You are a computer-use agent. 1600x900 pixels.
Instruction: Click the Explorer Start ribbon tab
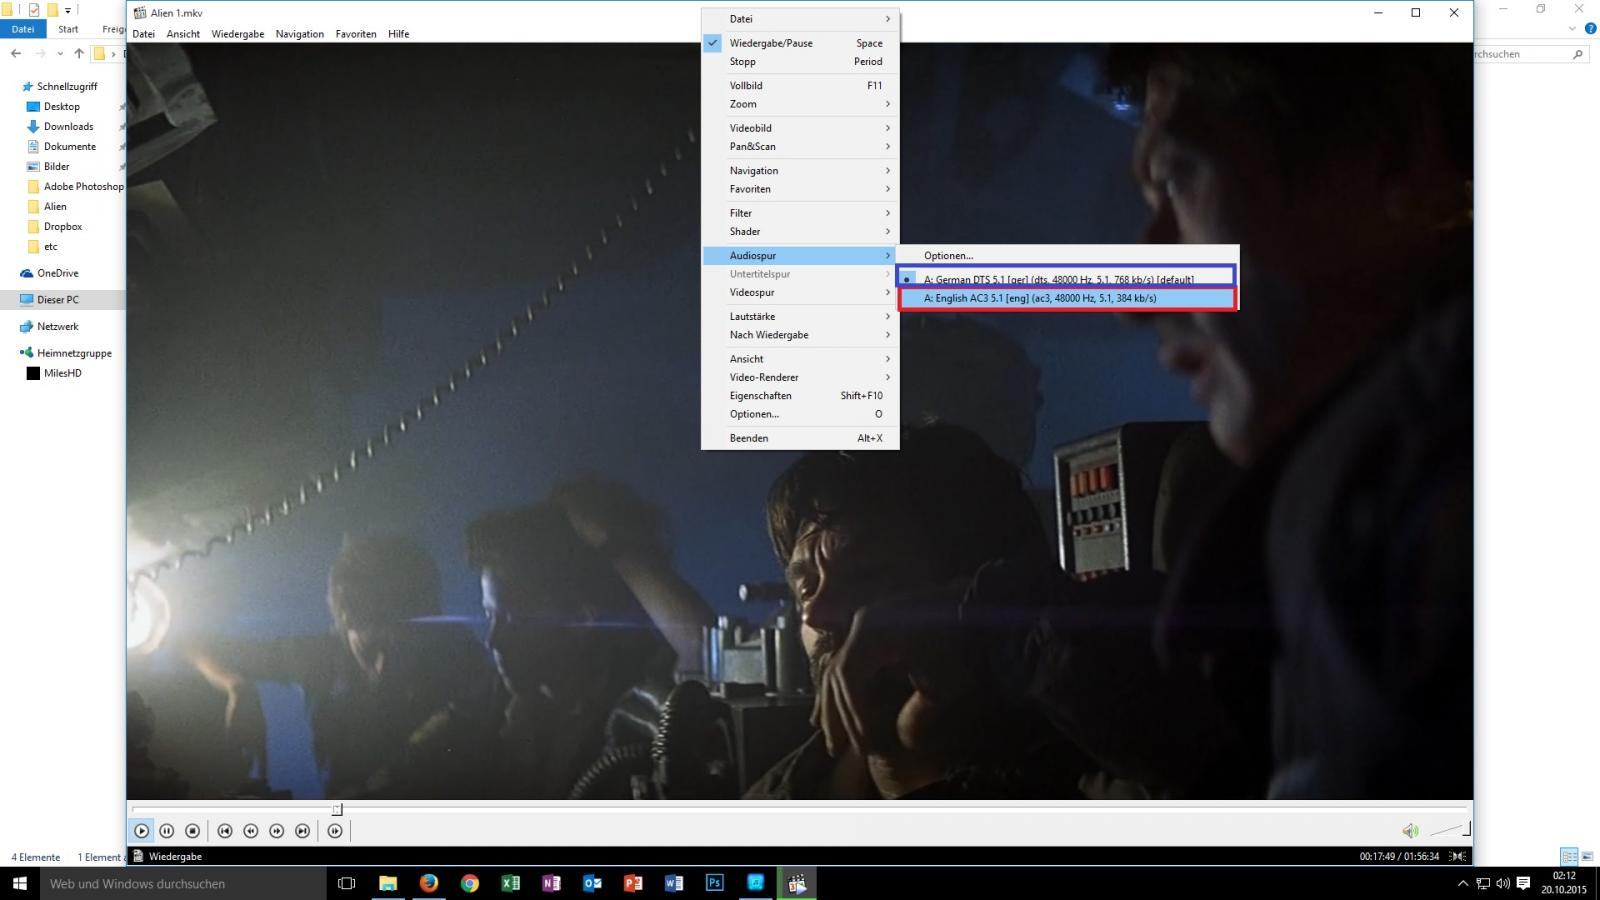[x=68, y=29]
